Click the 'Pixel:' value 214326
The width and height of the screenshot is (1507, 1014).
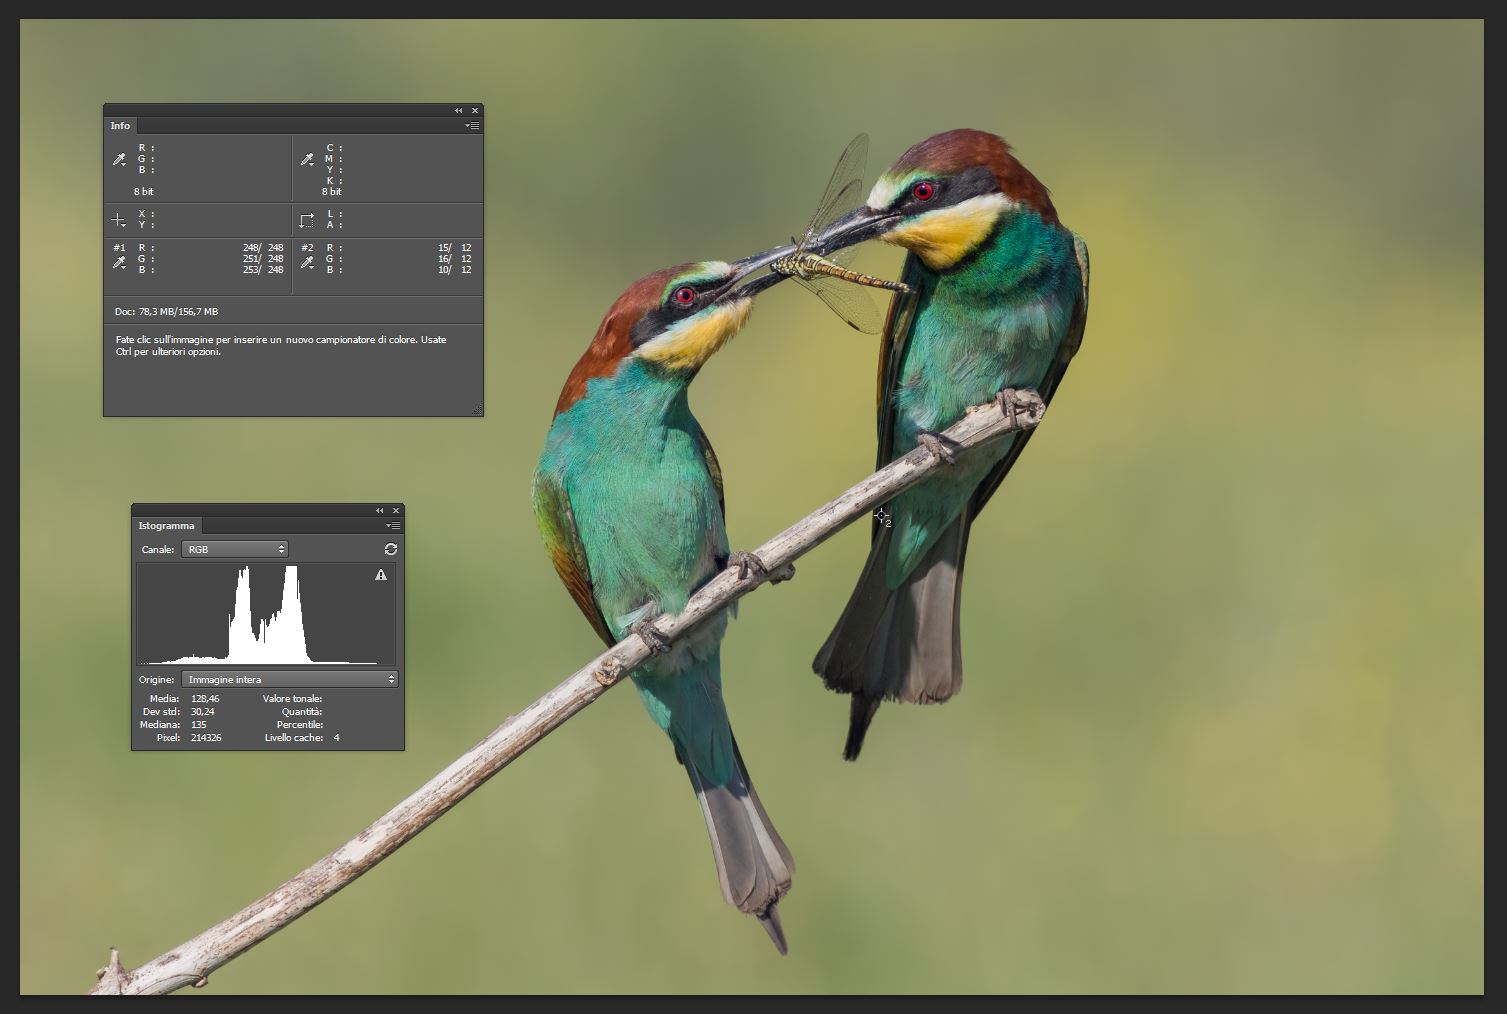tap(206, 738)
